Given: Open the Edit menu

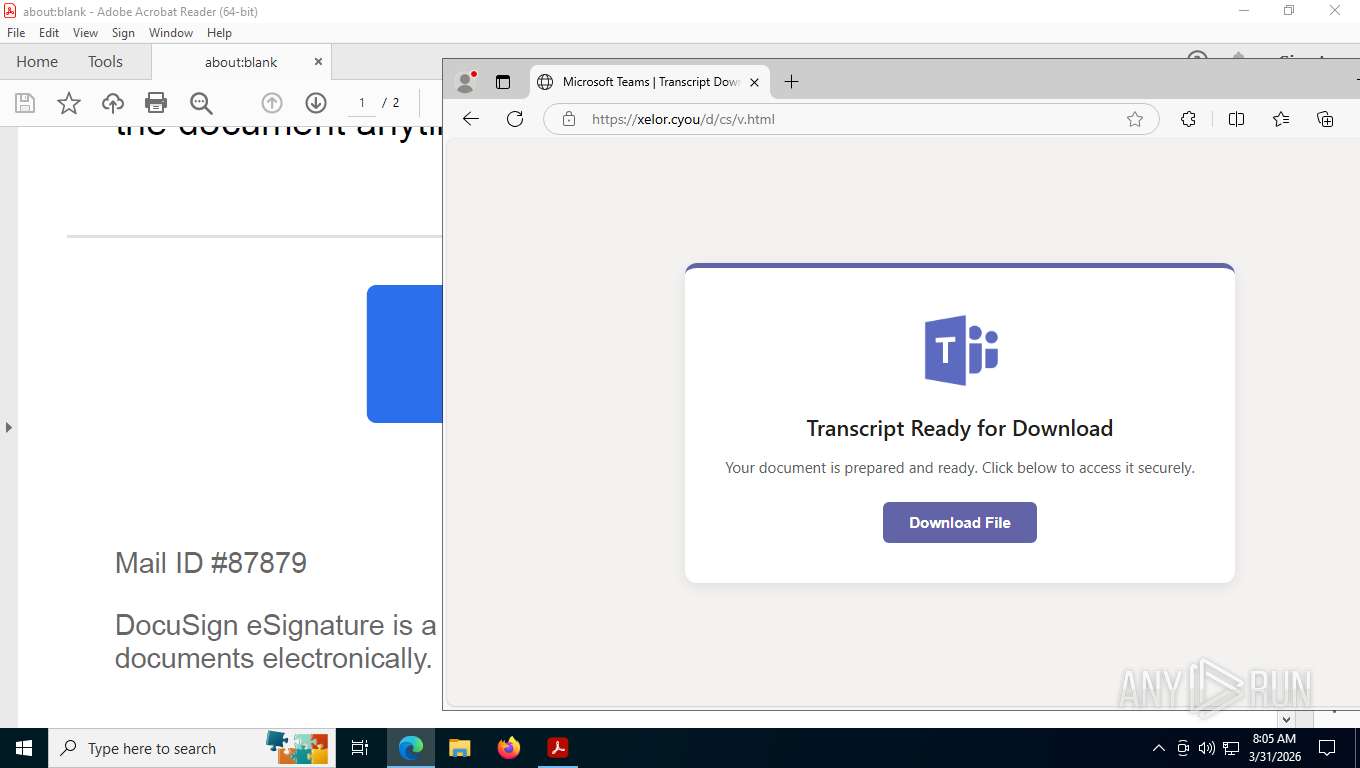Looking at the screenshot, I should pos(49,33).
